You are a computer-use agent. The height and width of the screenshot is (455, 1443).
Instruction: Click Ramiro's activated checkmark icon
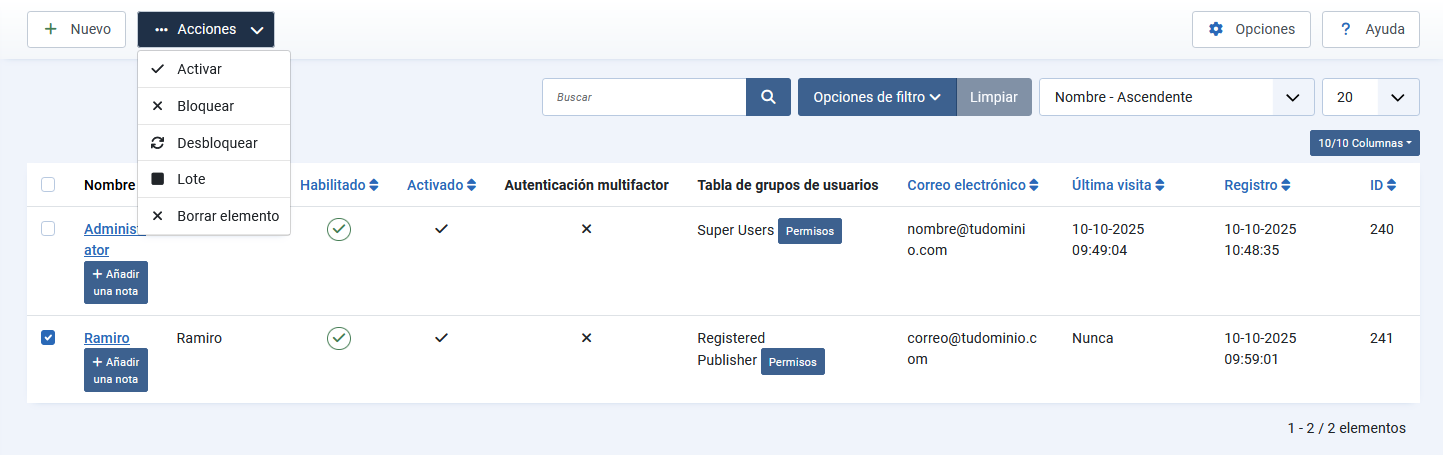pyautogui.click(x=441, y=338)
